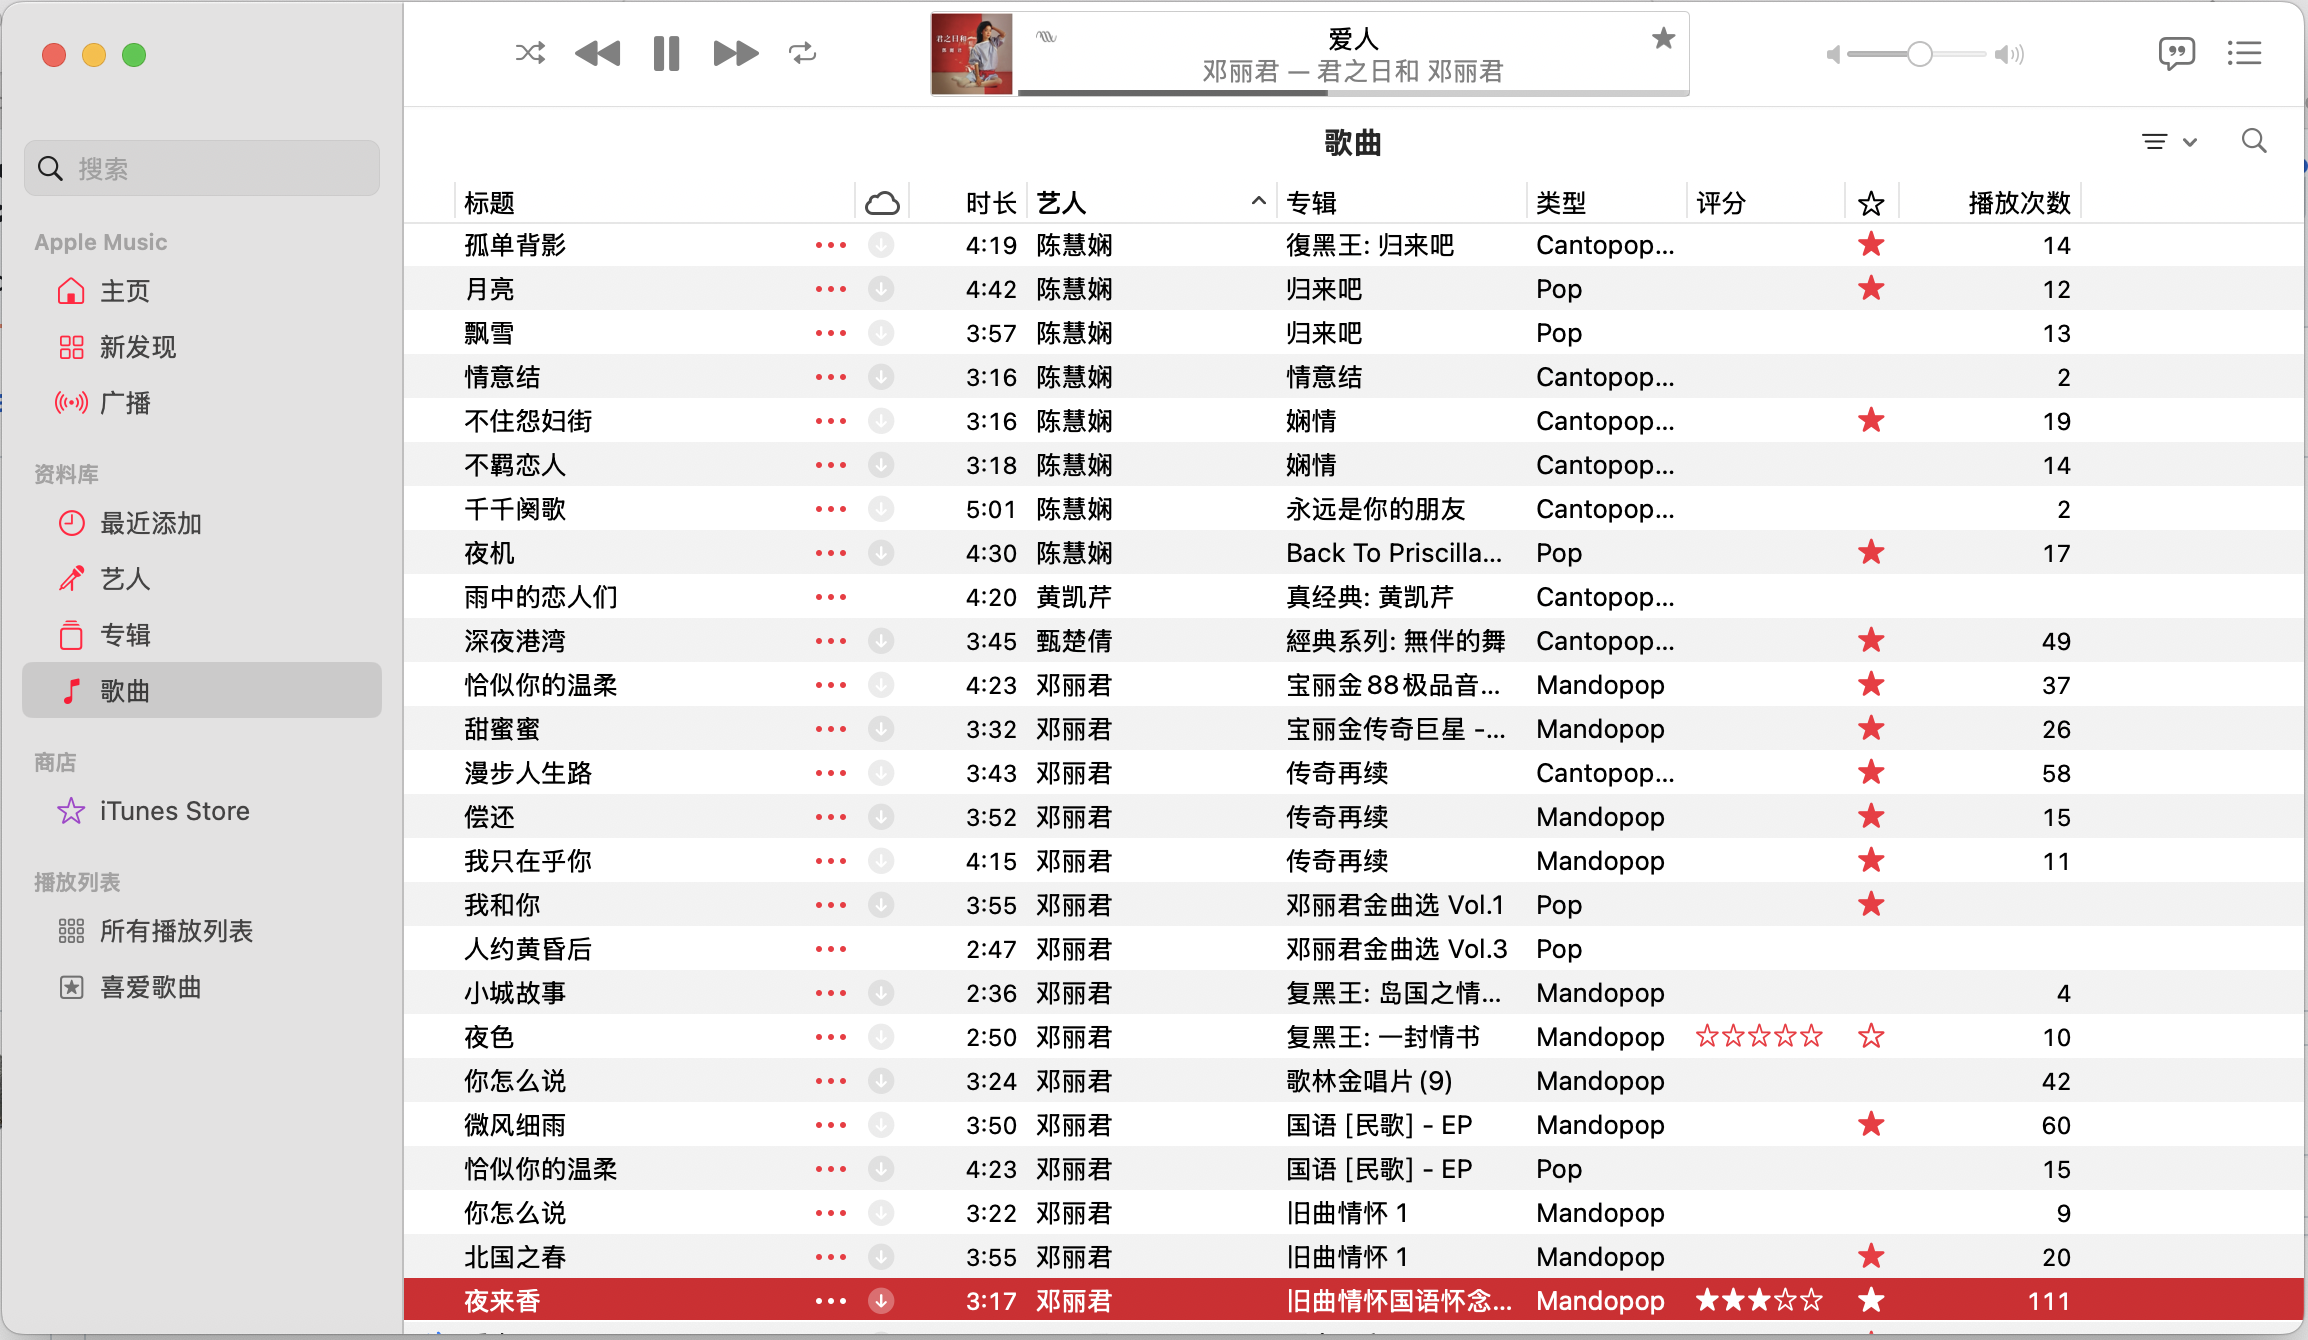Open the sort options dropdown
The image size is (2308, 1340).
tap(2169, 142)
